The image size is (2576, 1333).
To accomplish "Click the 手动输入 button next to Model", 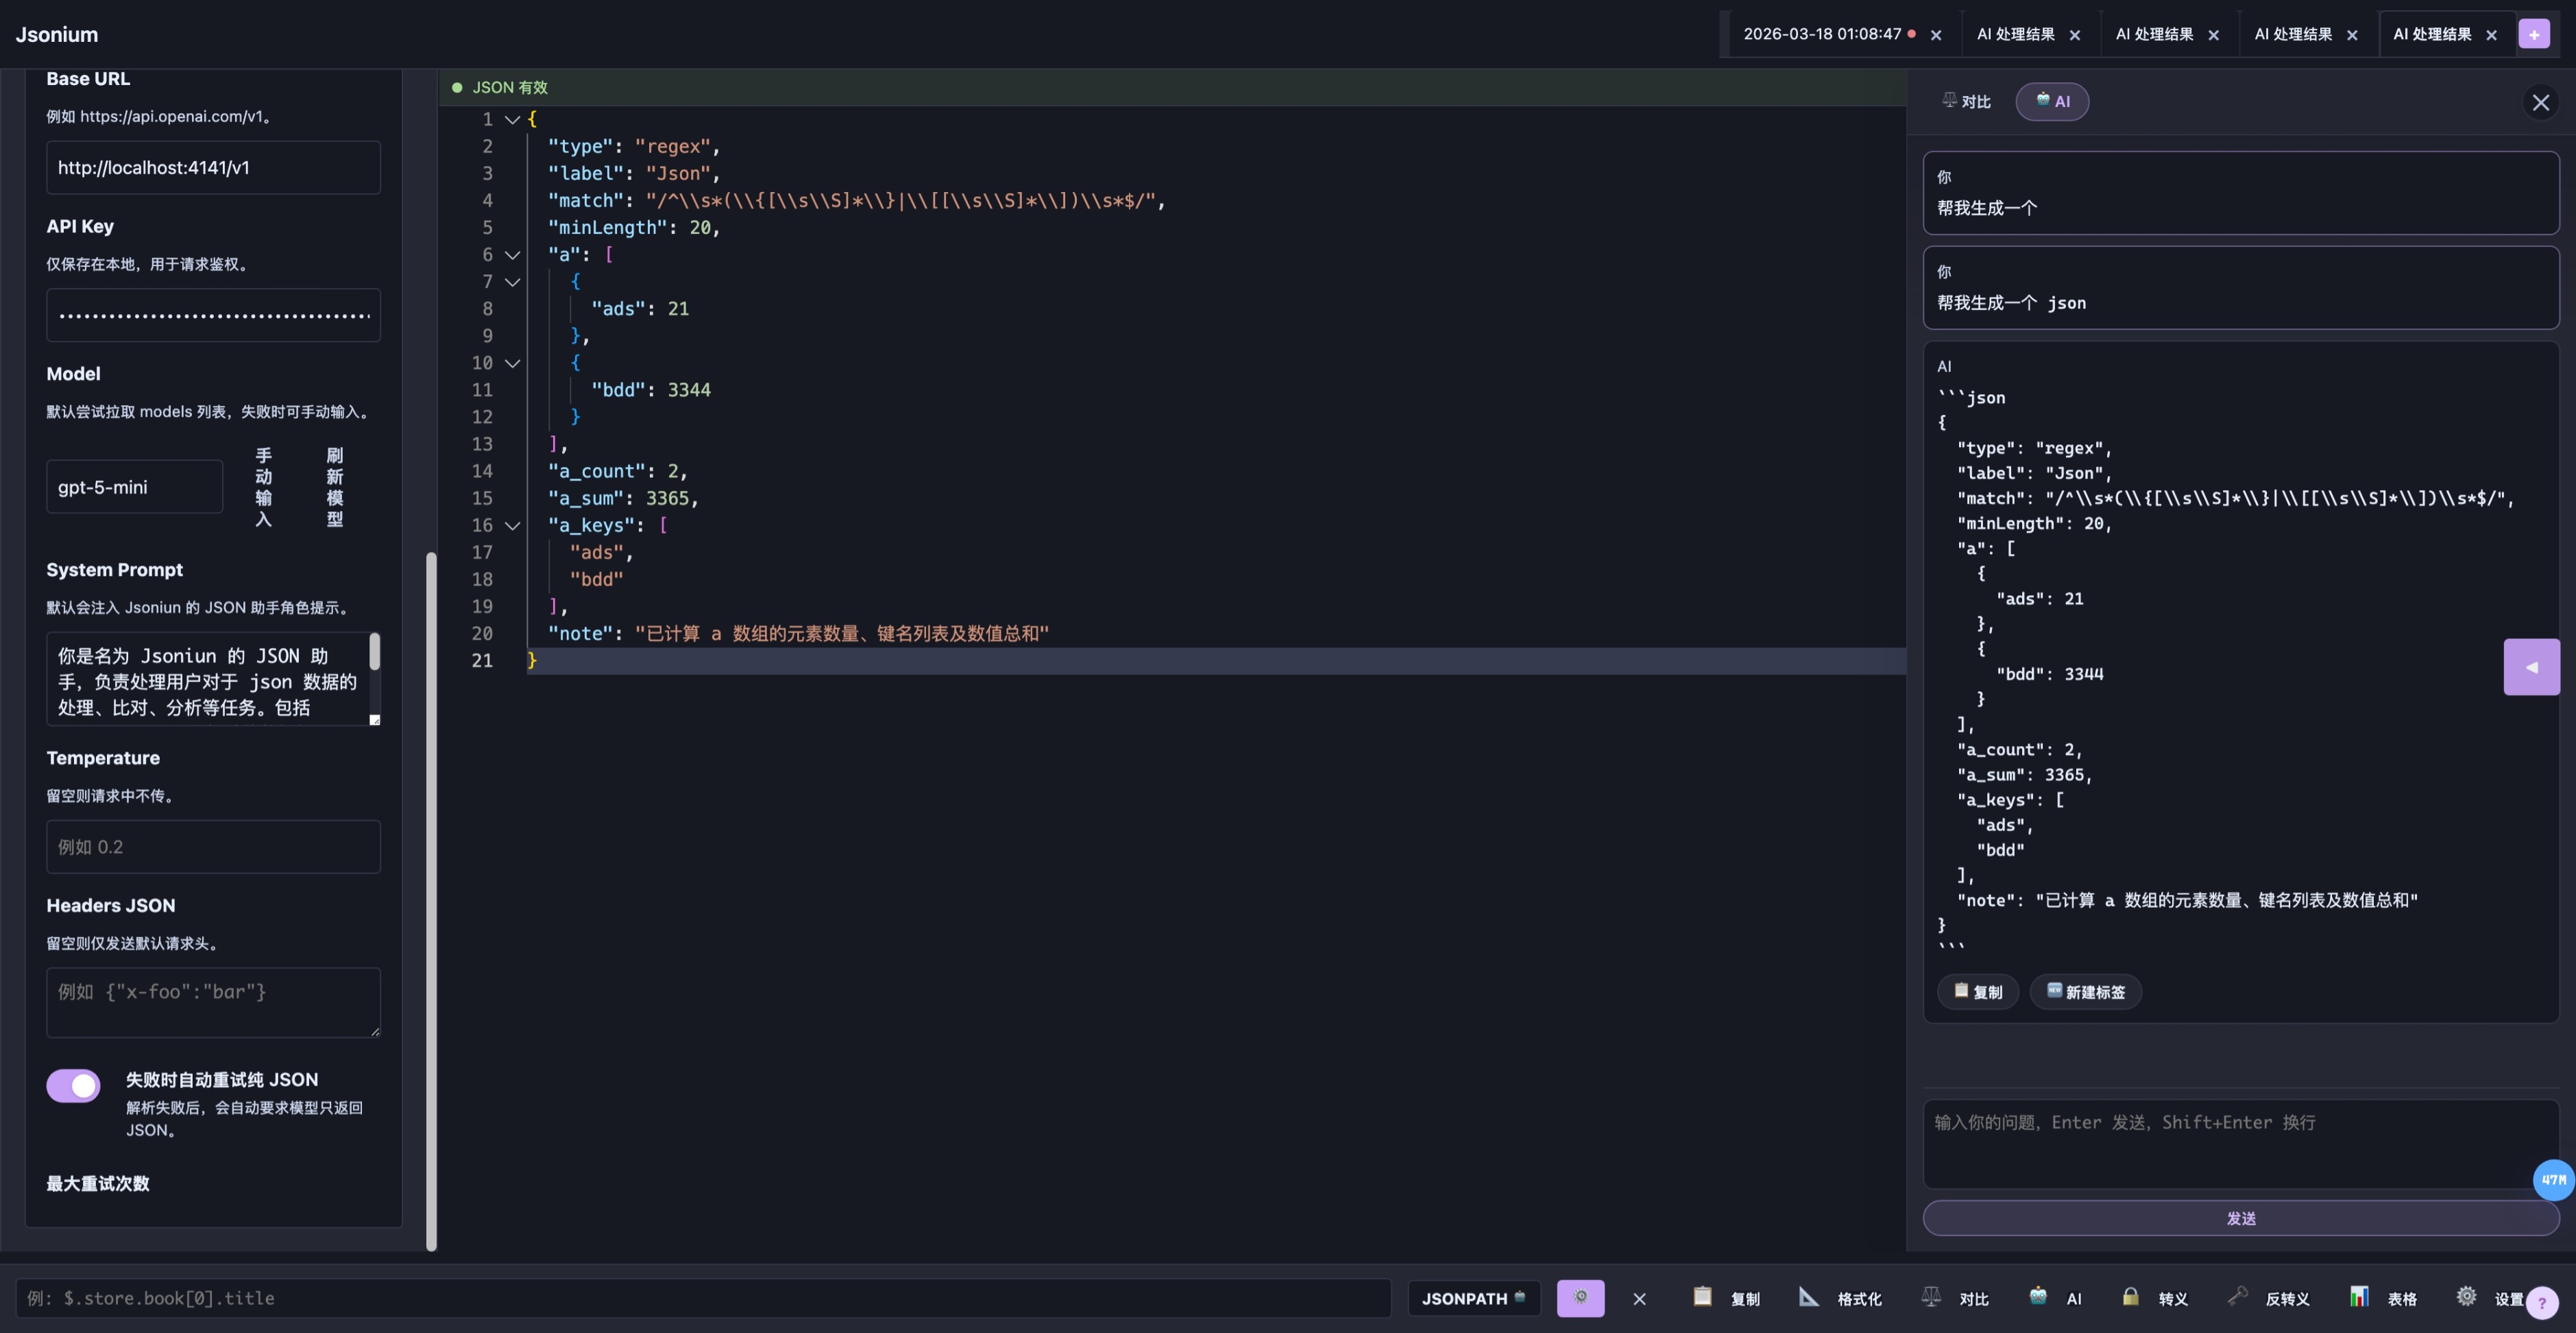I will coord(263,487).
